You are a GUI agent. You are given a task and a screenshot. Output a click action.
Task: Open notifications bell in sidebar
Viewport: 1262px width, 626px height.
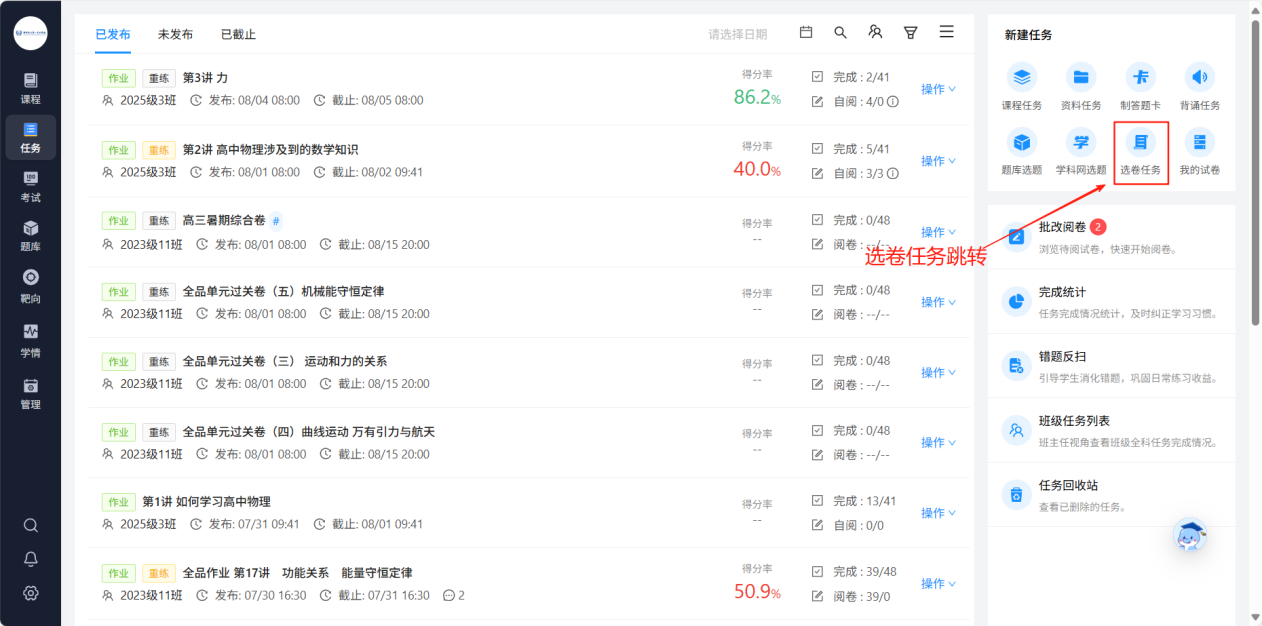tap(31, 559)
